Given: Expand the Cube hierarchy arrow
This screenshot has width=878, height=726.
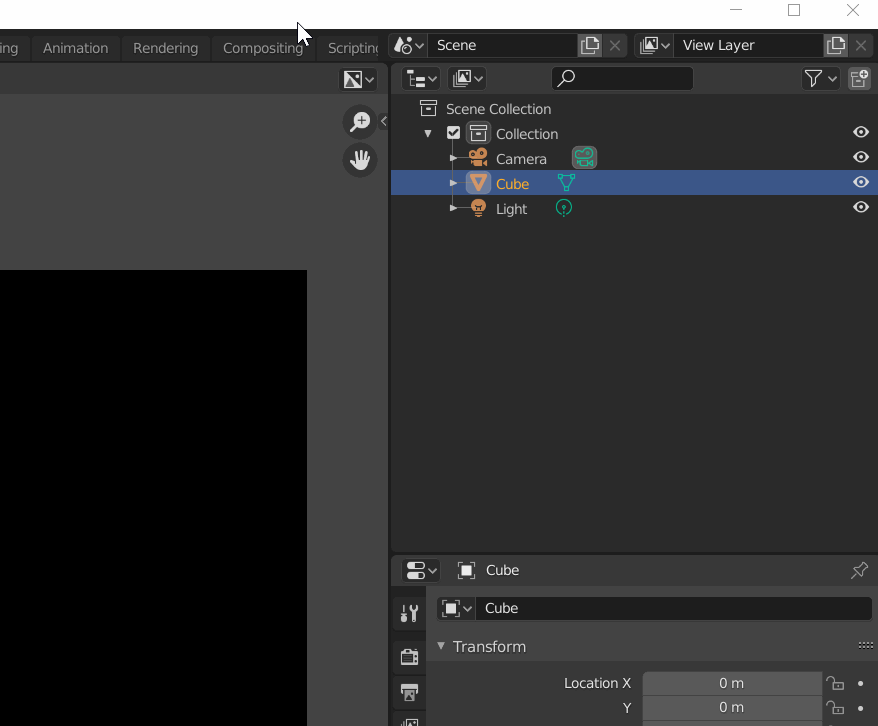Looking at the screenshot, I should (452, 183).
